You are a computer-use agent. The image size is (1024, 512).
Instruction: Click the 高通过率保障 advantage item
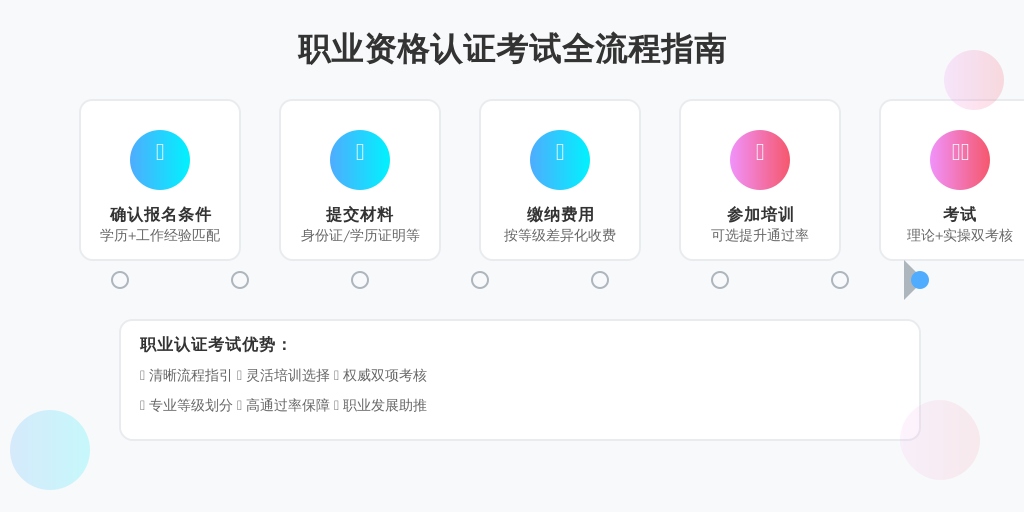283,406
